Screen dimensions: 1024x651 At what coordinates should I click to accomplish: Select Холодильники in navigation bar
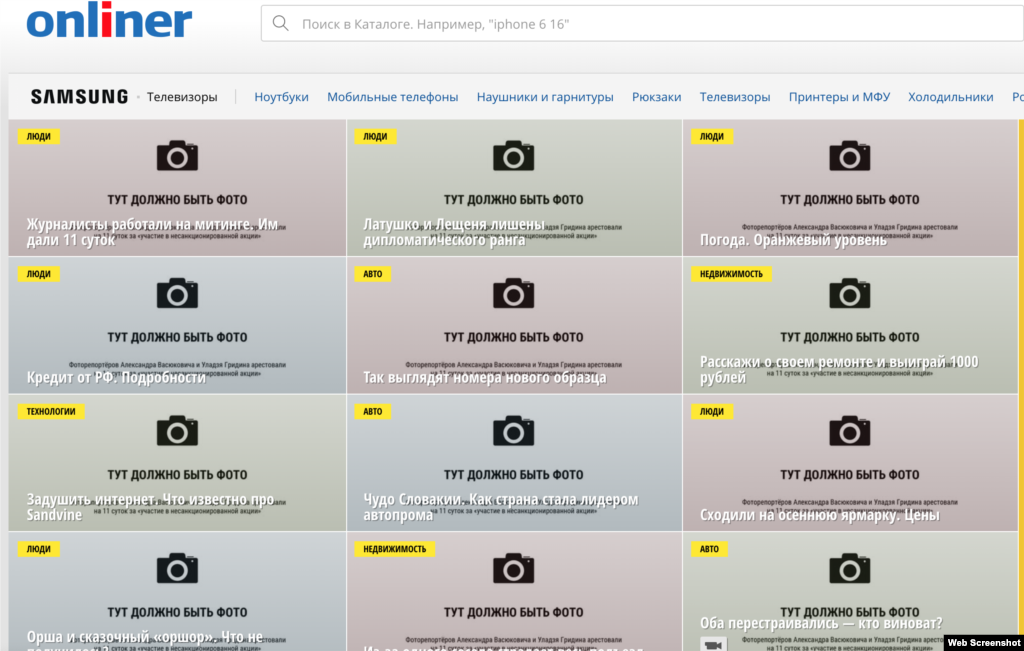click(950, 97)
